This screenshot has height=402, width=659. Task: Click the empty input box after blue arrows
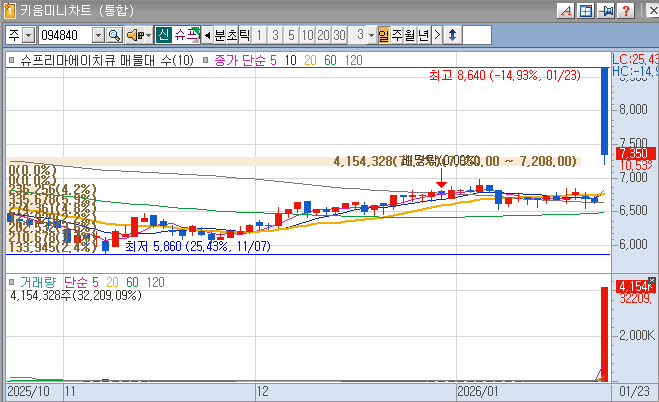[477, 35]
